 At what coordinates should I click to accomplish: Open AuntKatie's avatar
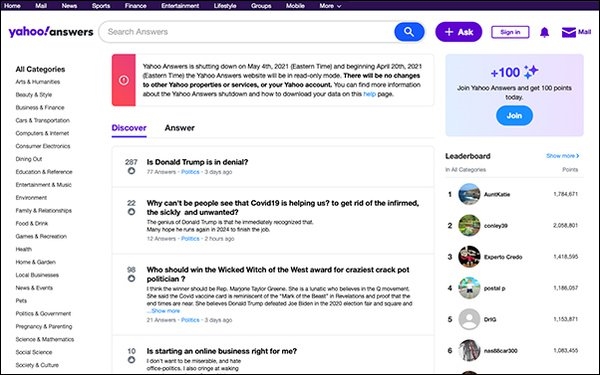(x=469, y=194)
